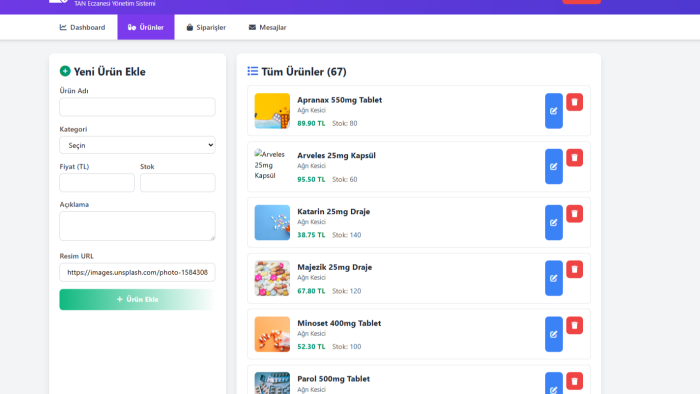Click the Arveles broken image thumbnail
Viewport: 700px width, 394px height.
point(271,165)
